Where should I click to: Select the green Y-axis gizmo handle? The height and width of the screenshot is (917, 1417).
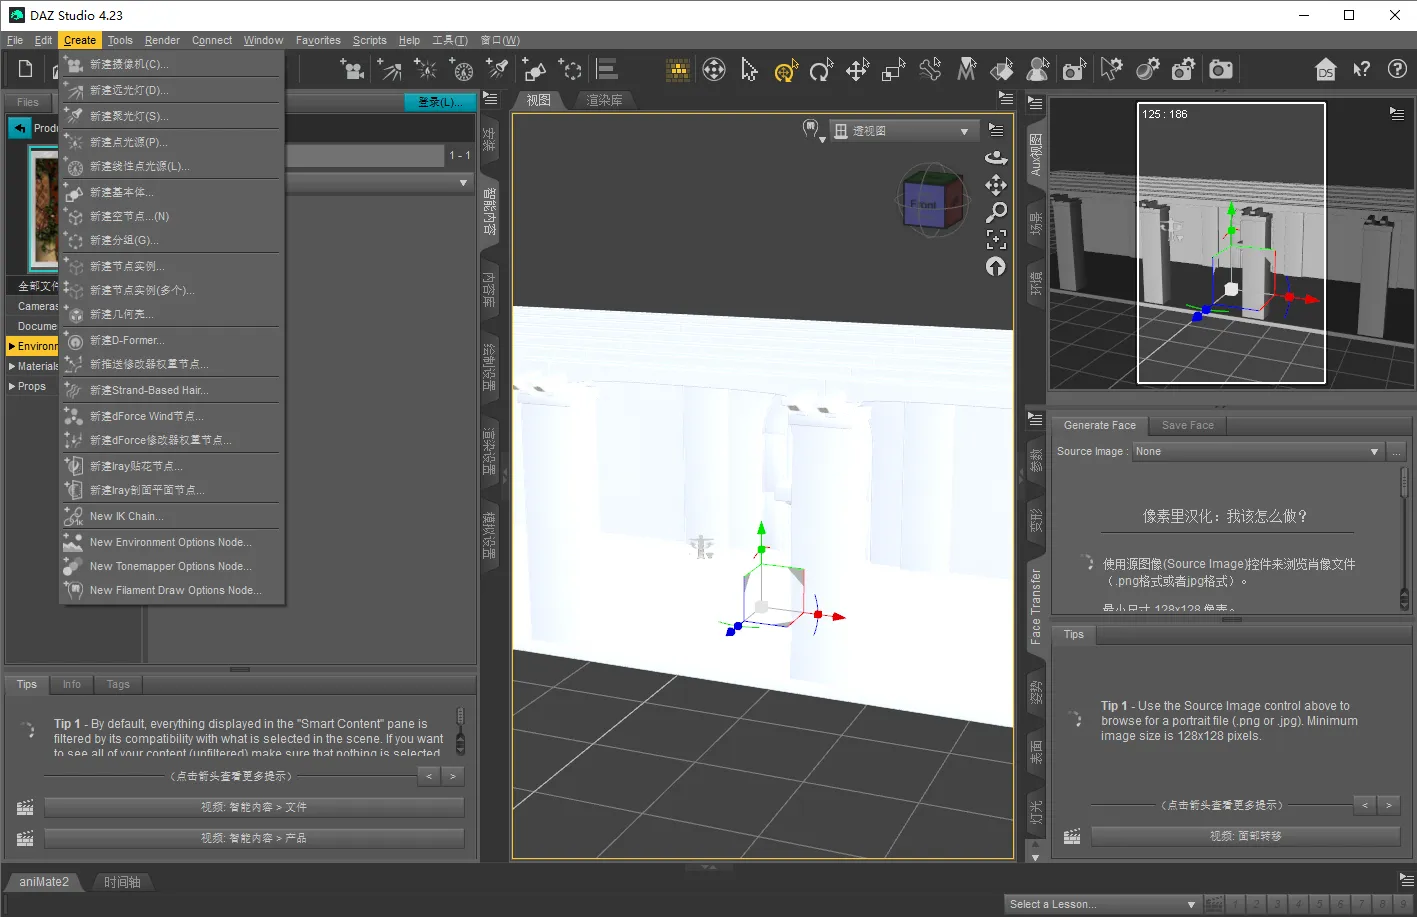click(761, 530)
